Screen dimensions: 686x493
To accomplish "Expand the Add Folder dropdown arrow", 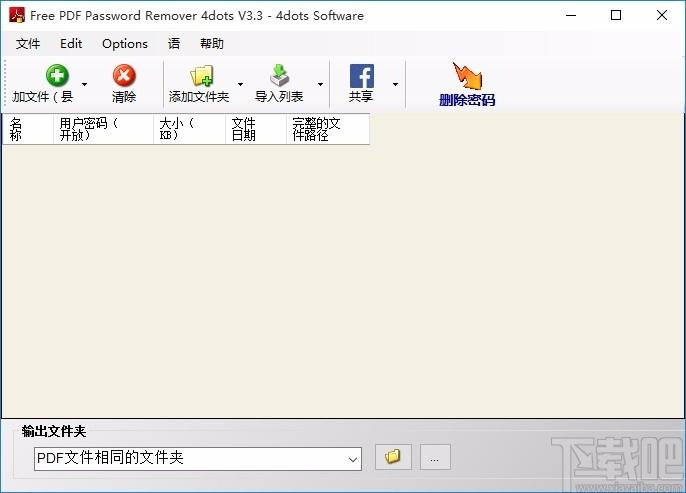I will (240, 84).
